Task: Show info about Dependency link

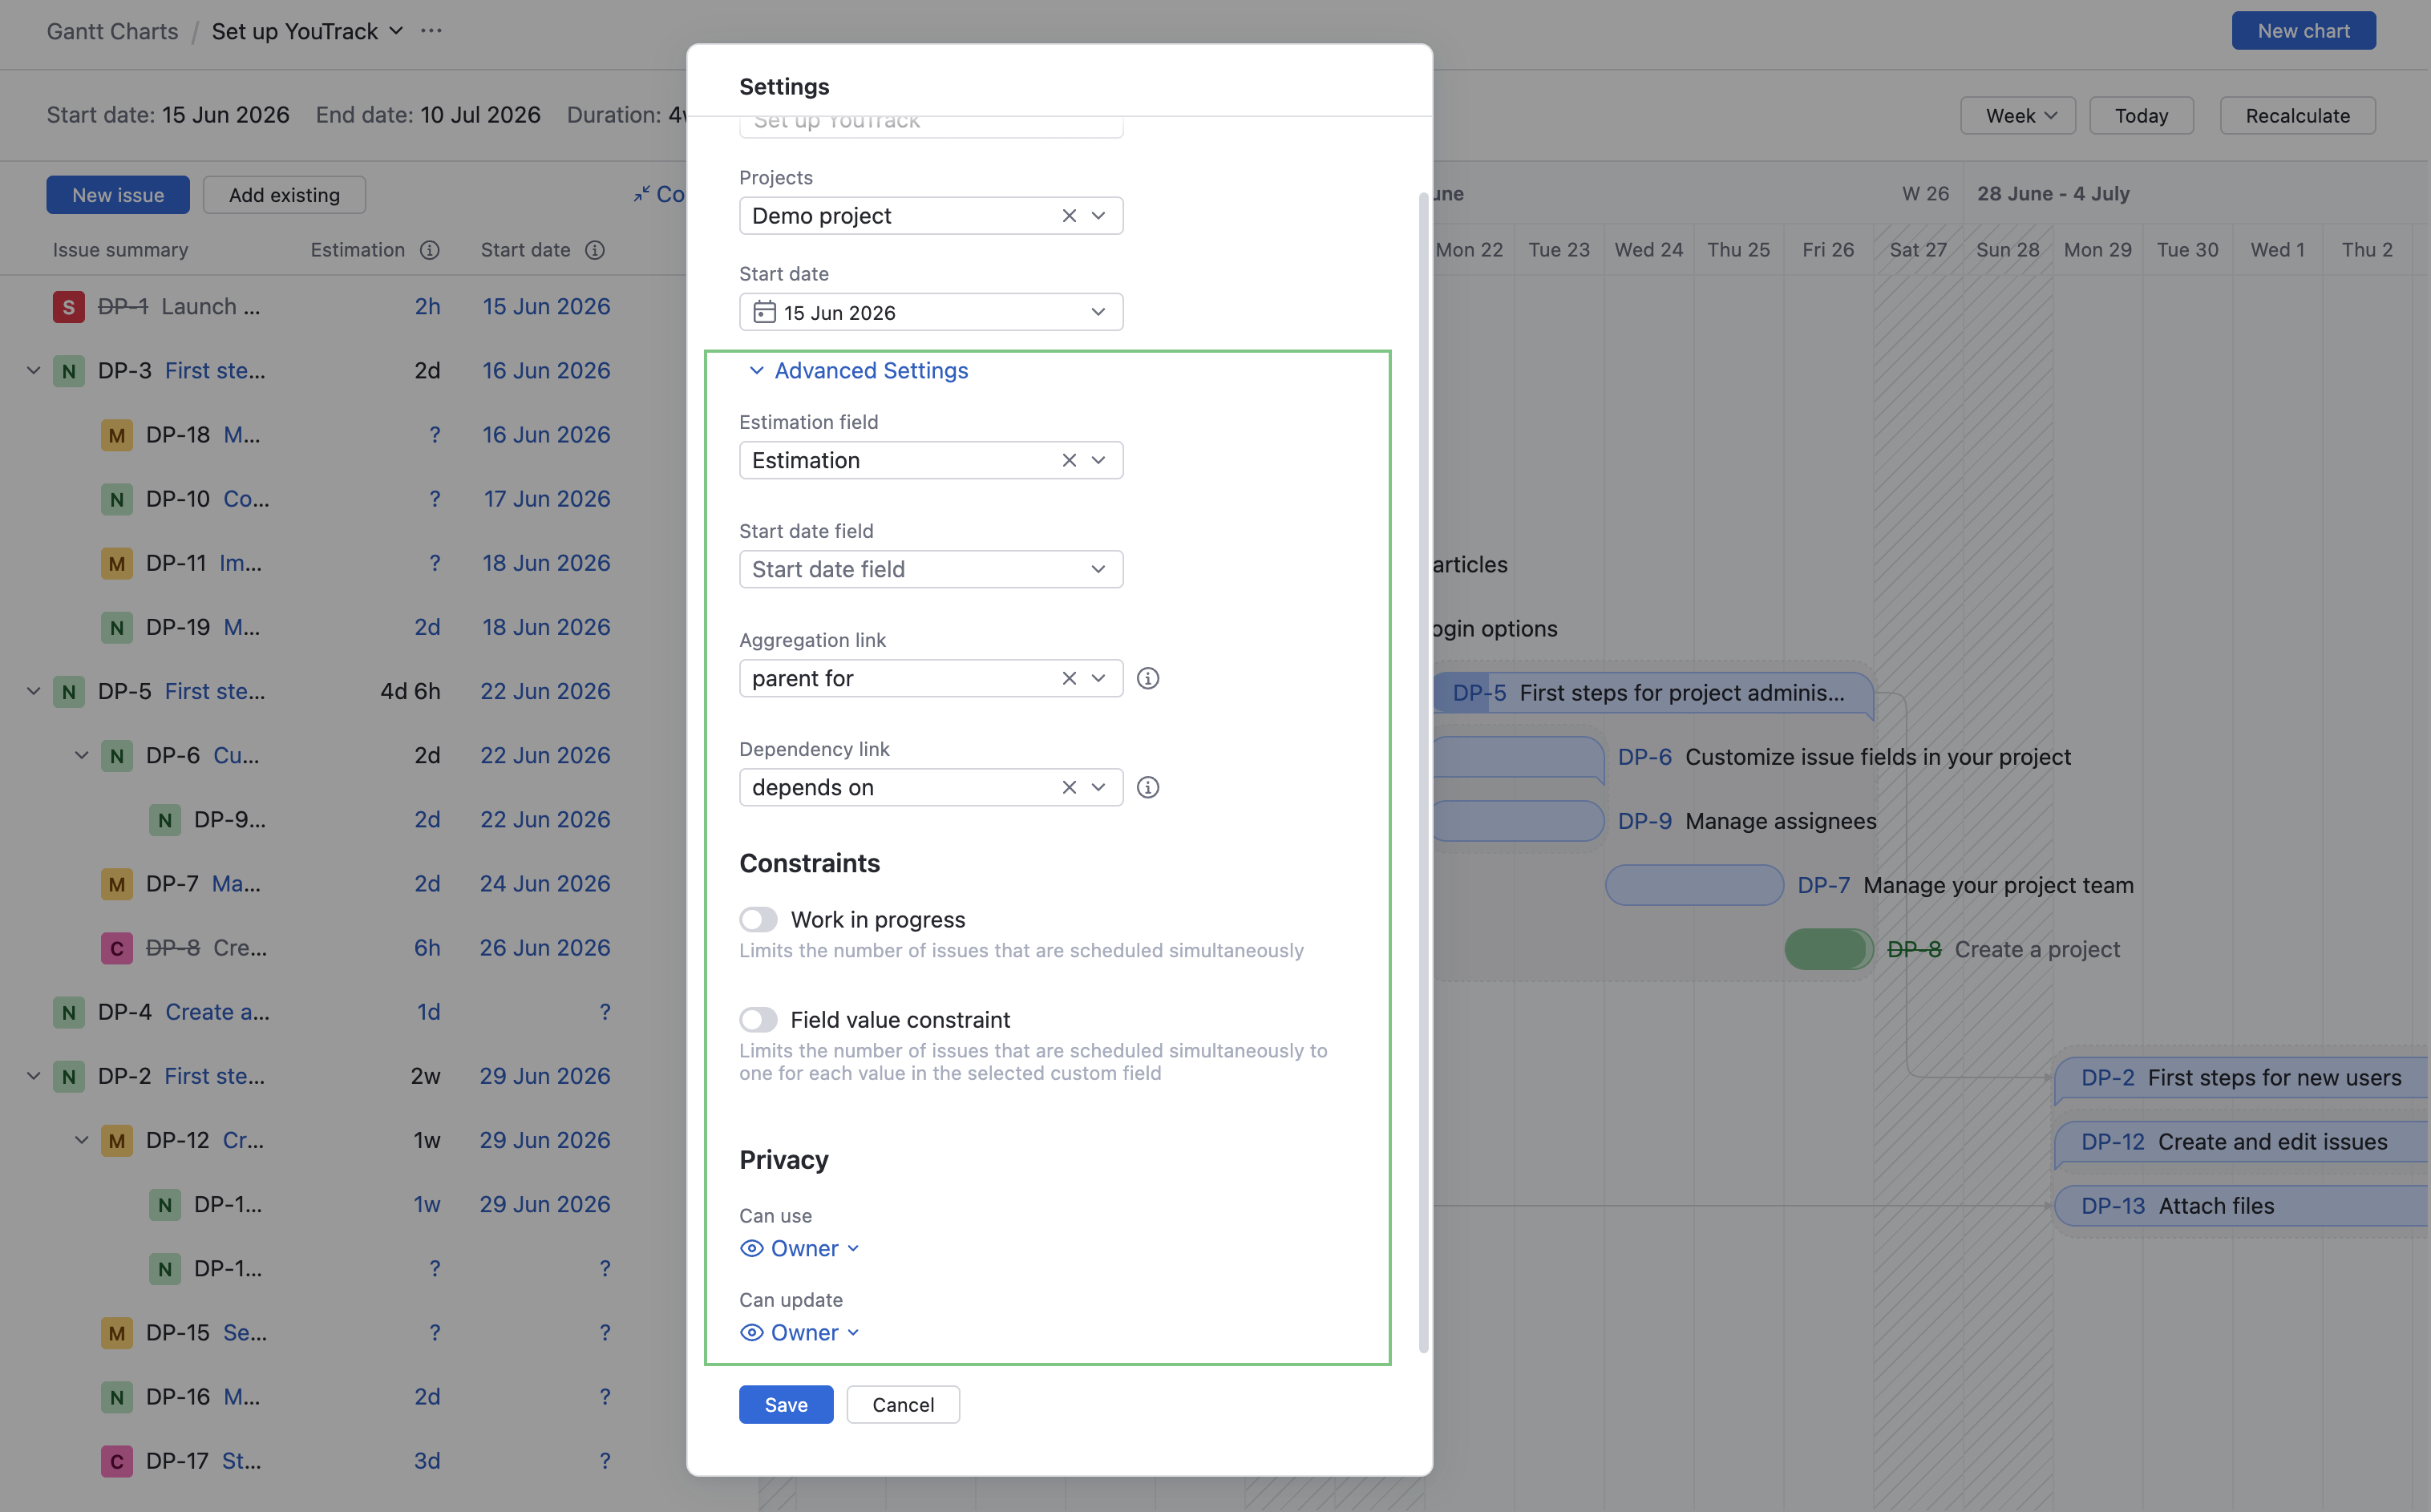Action: point(1148,787)
